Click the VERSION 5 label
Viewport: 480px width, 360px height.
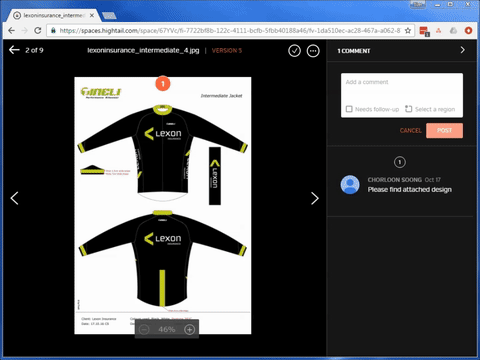click(x=227, y=51)
